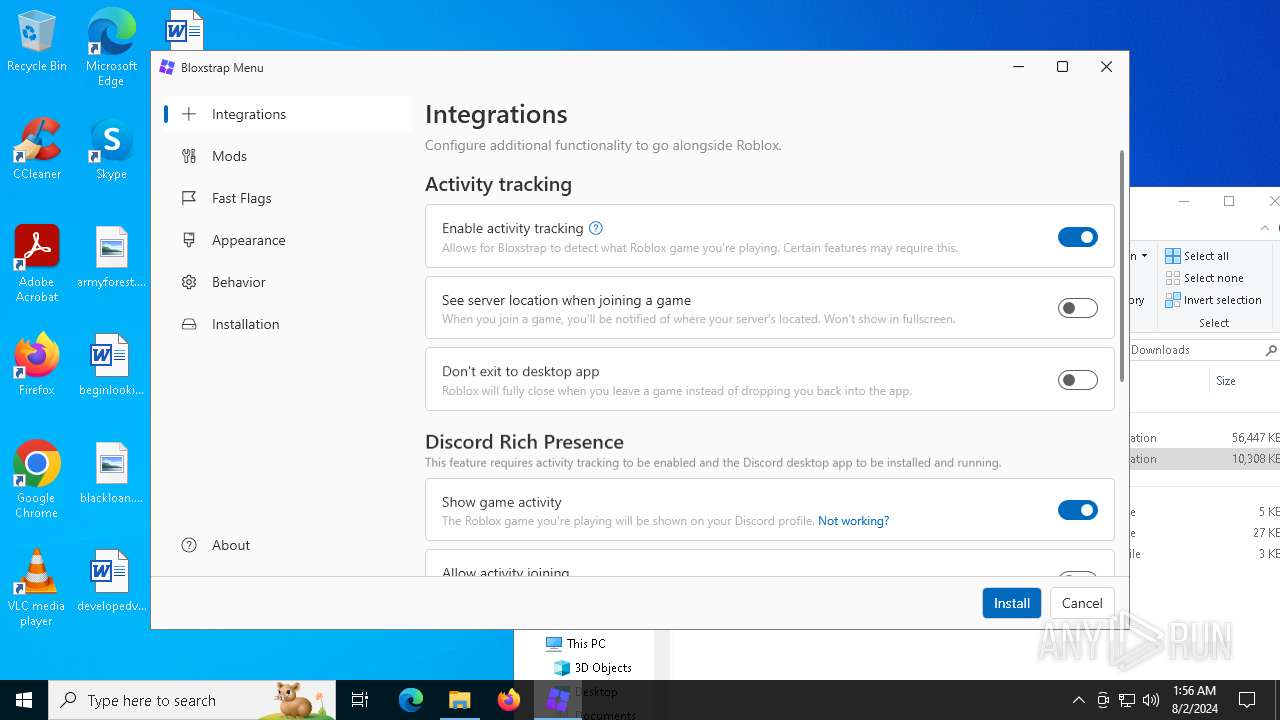Open the Mods section

(x=286, y=156)
